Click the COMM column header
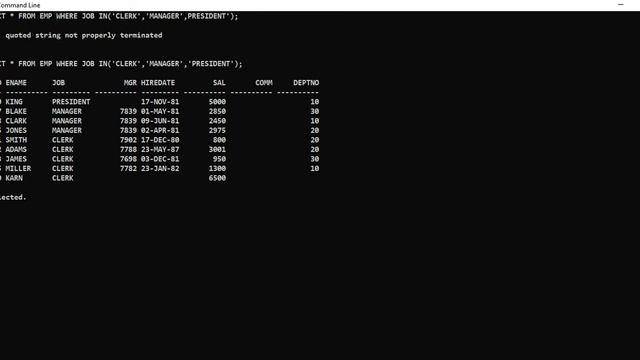The height and width of the screenshot is (360, 640). click(x=264, y=83)
